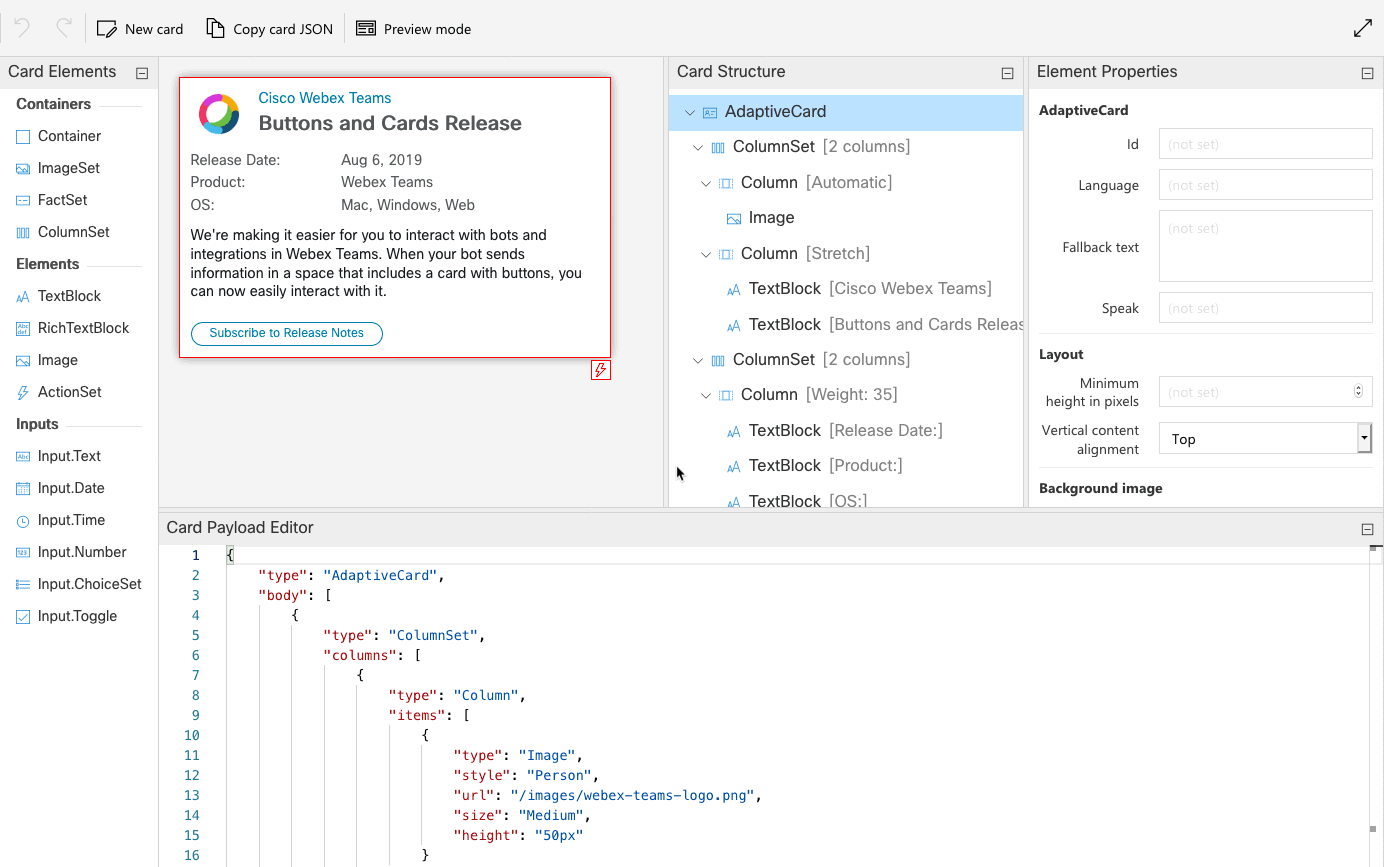
Task: Click Subscribe to Release Notes button
Action: [287, 333]
